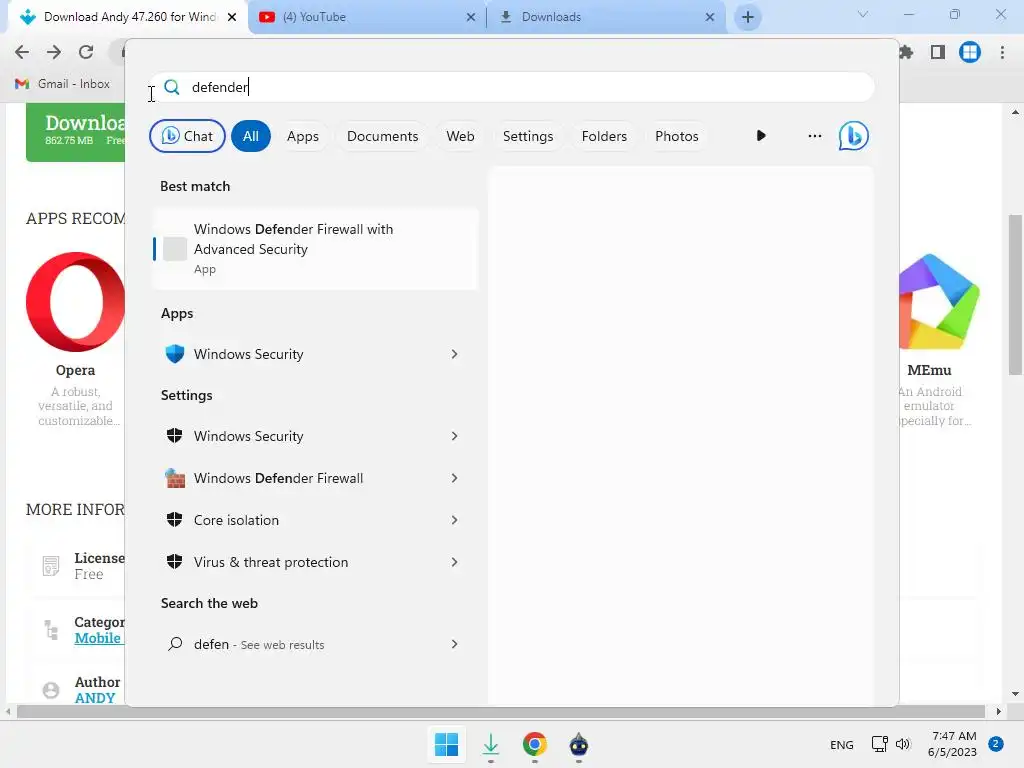
Task: Select the Documents filter
Action: click(x=383, y=136)
